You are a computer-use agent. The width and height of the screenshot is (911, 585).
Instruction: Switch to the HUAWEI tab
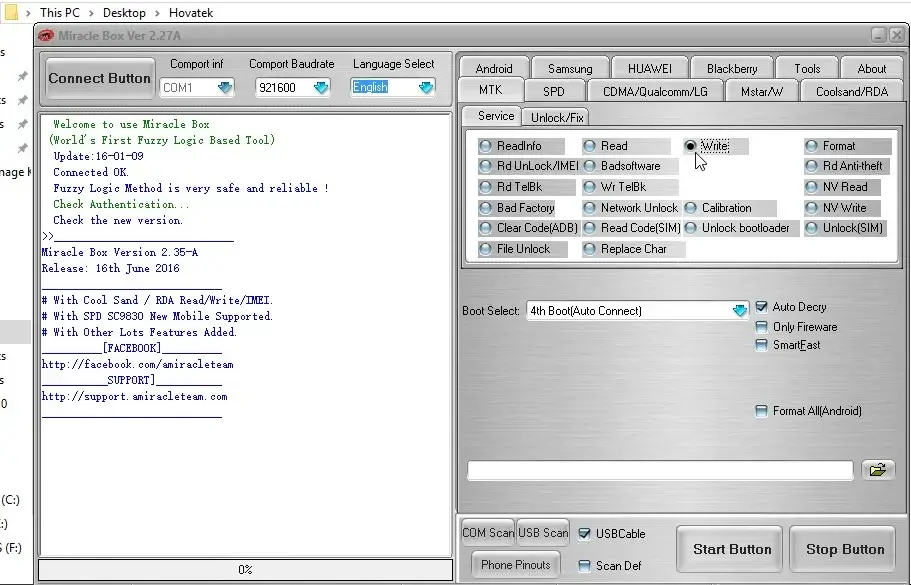(x=650, y=69)
